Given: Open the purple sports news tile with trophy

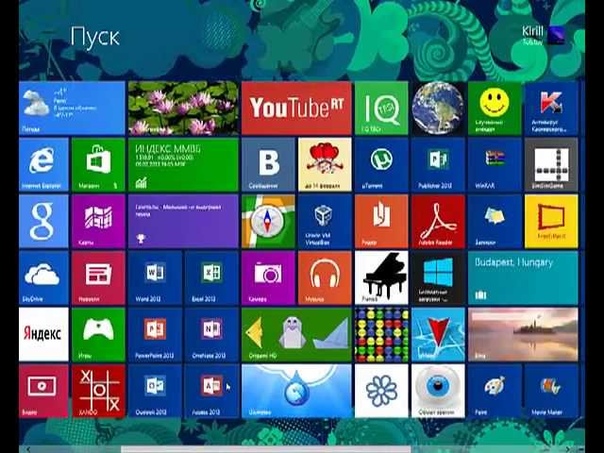Looking at the screenshot, I should pos(183,221).
